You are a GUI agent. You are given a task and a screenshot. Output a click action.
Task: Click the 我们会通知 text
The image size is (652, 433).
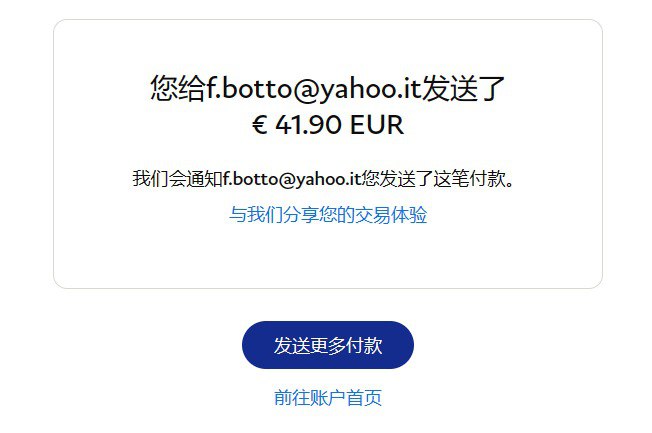point(177,179)
